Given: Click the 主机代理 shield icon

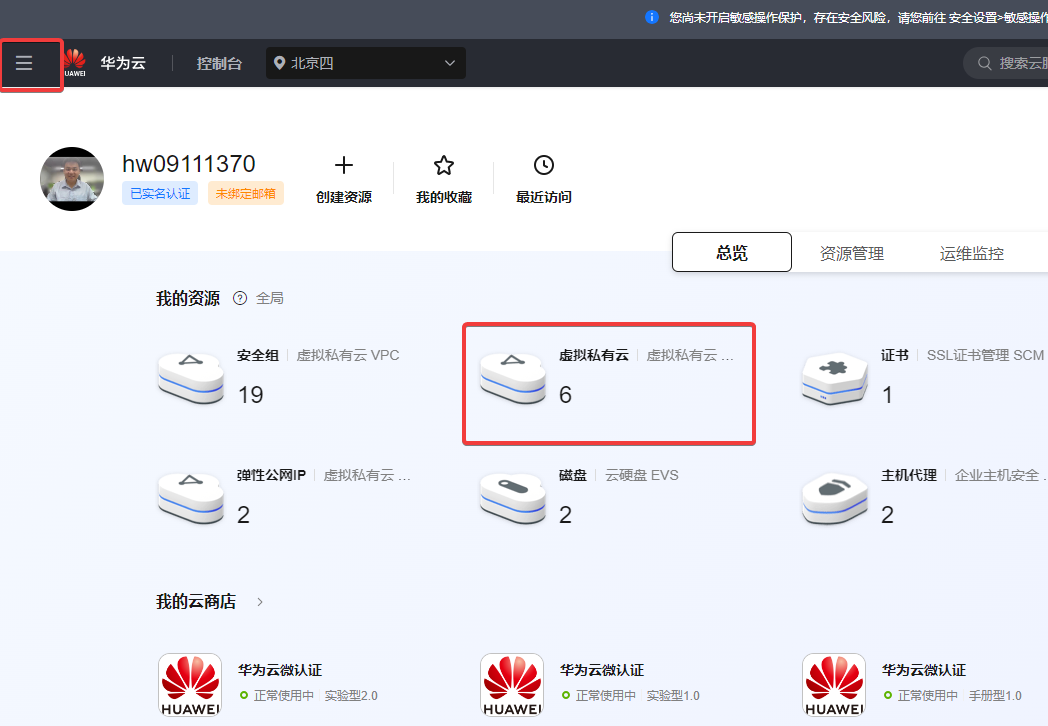Looking at the screenshot, I should click(x=835, y=498).
